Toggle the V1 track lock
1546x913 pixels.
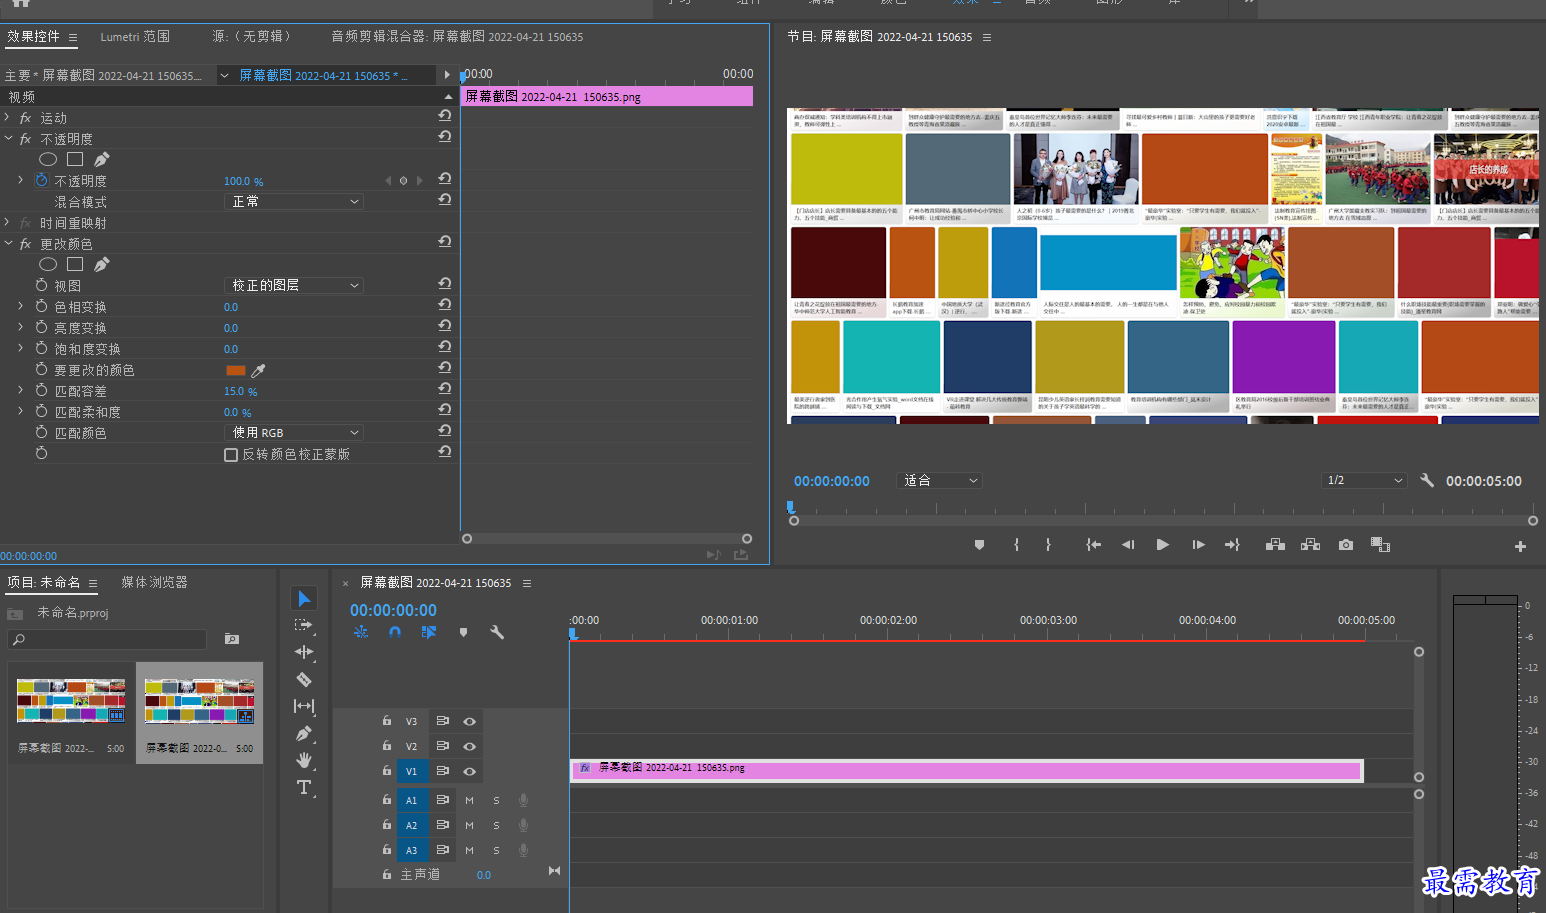tap(386, 771)
